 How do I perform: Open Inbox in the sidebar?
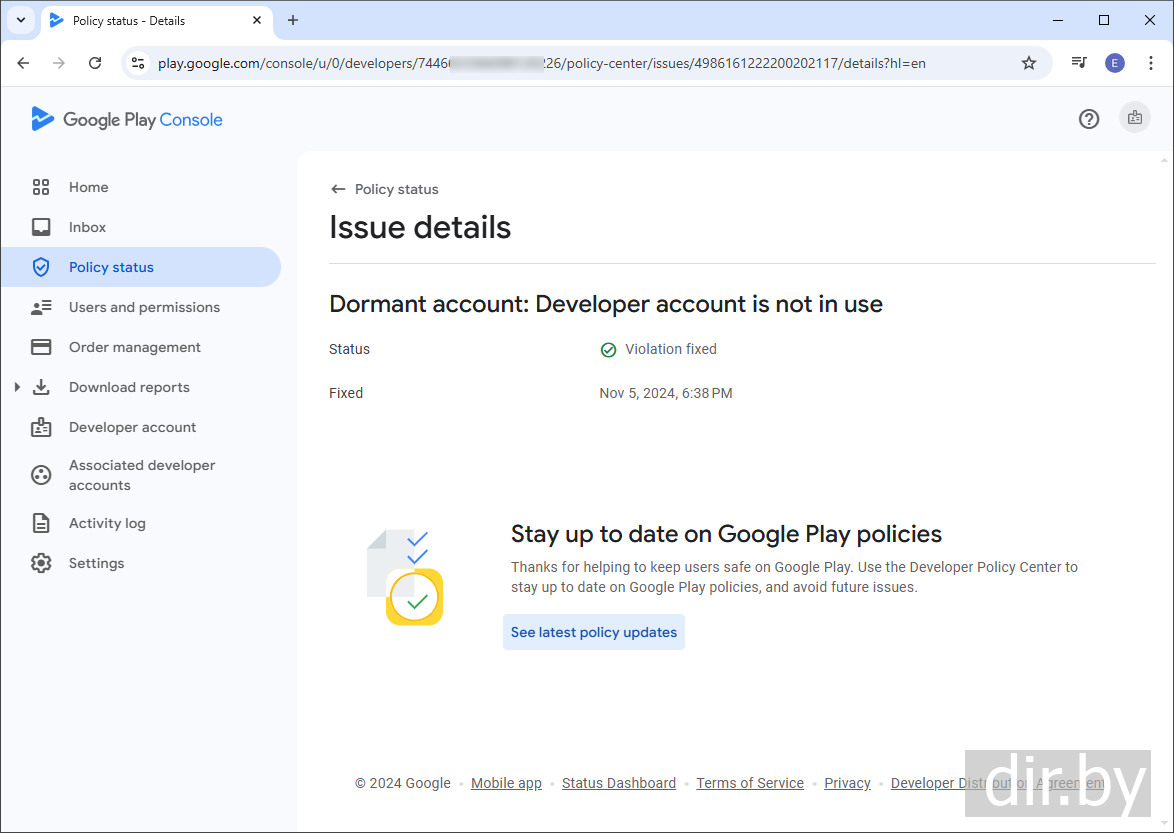(87, 227)
